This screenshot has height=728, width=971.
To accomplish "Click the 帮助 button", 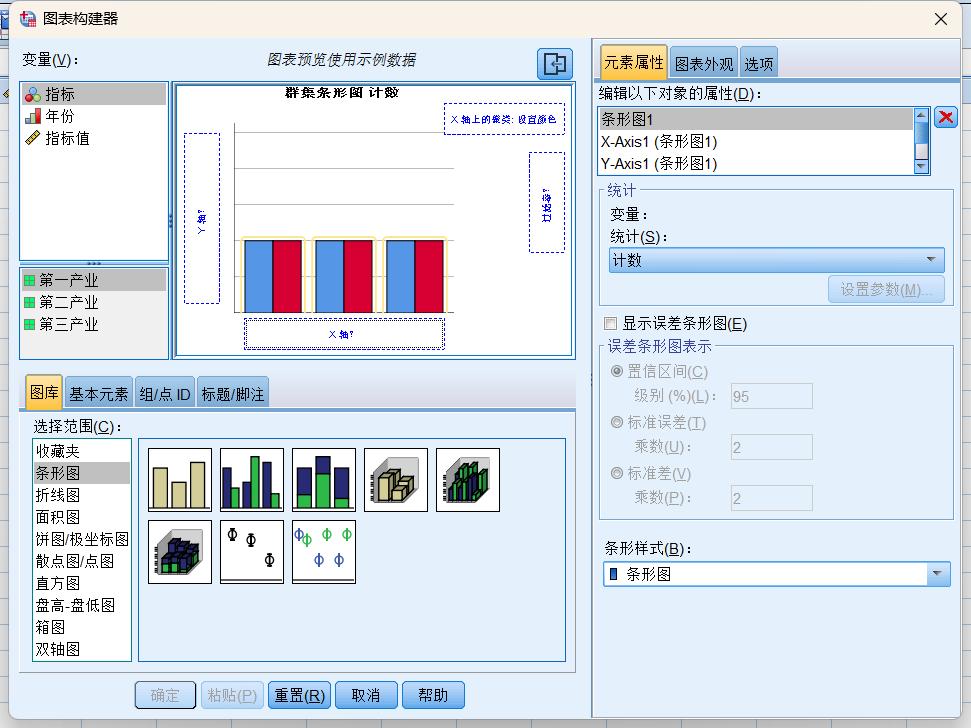I will click(x=433, y=694).
